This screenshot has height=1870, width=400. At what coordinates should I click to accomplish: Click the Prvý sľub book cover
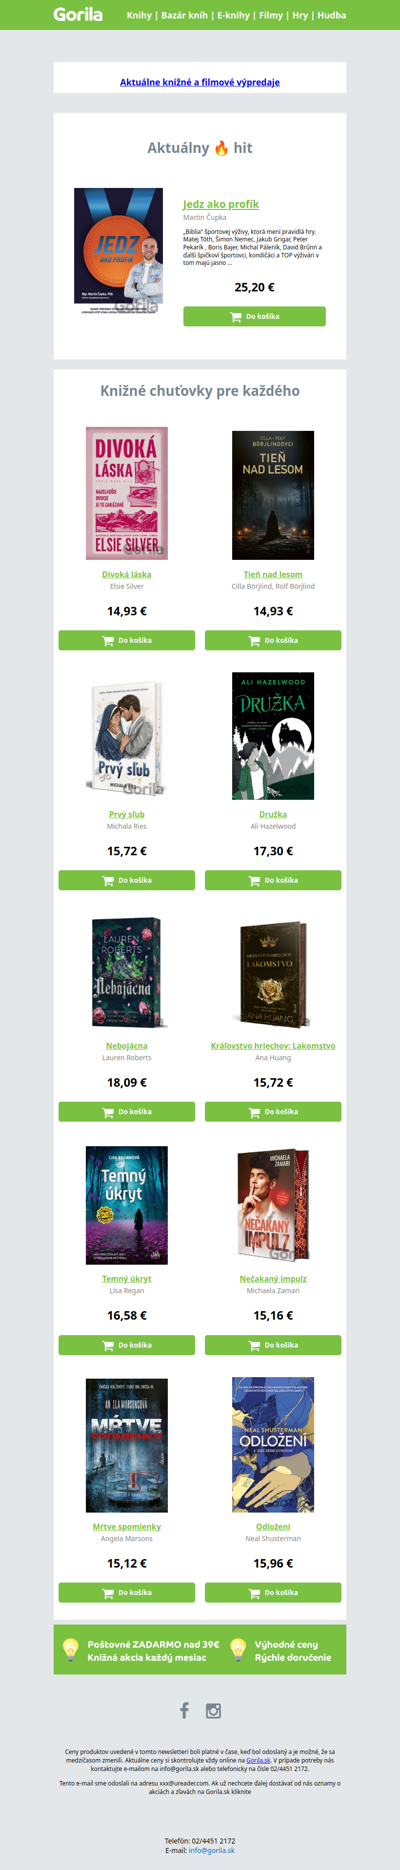click(x=127, y=739)
